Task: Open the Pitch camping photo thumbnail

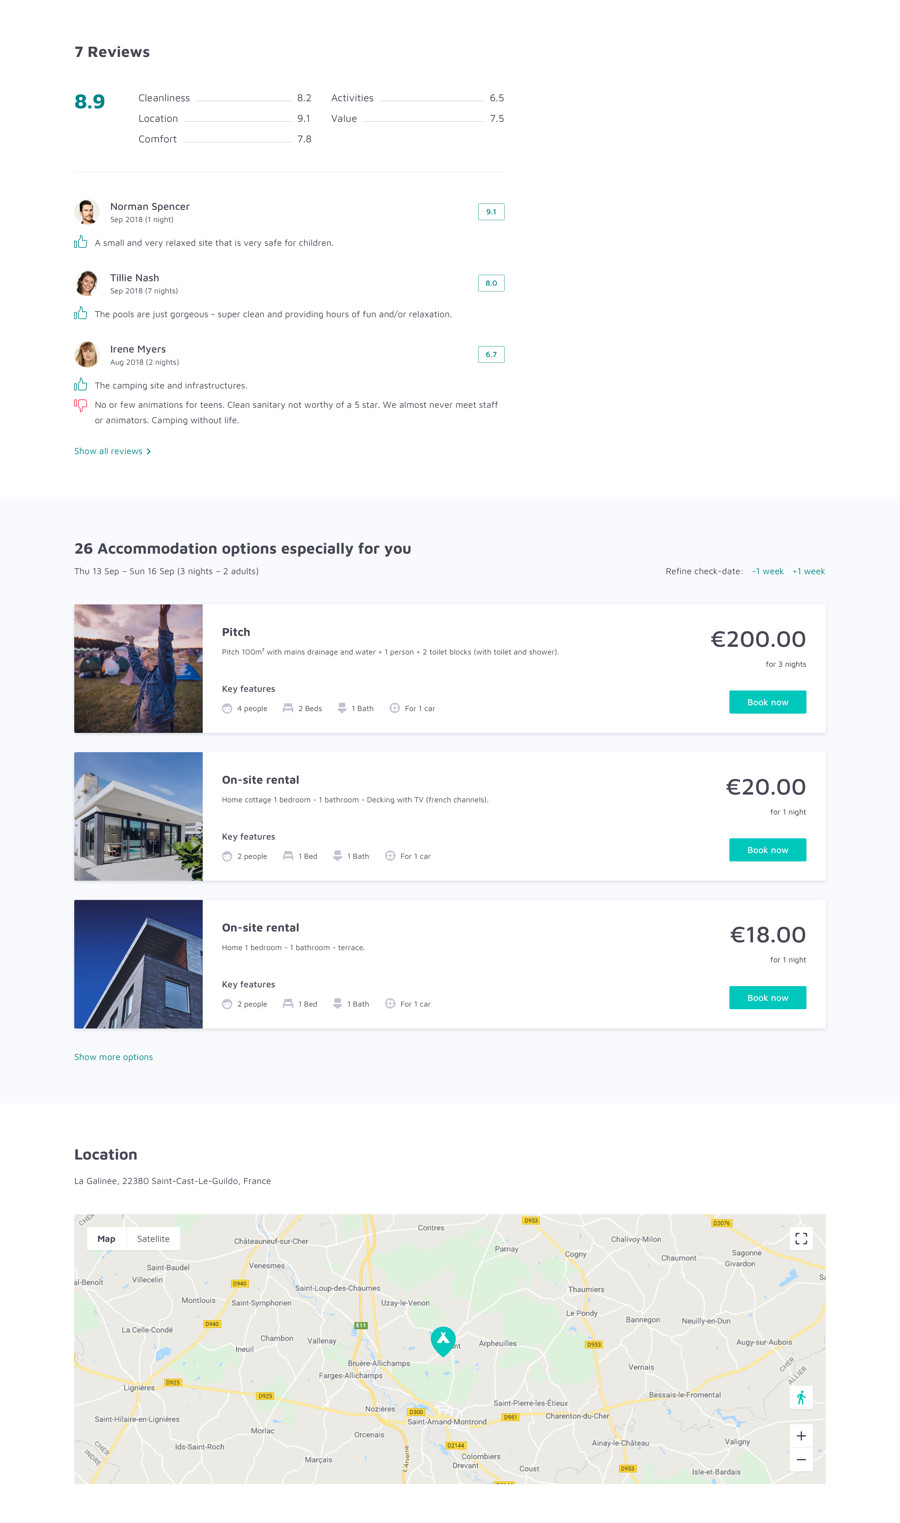Action: point(138,668)
